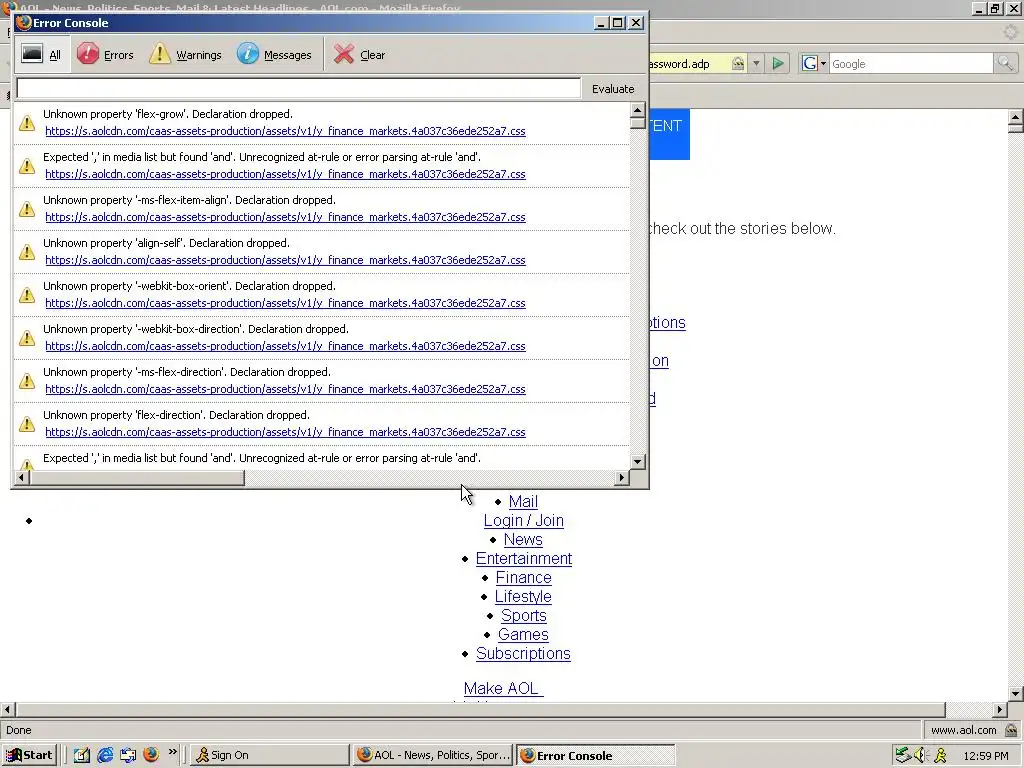This screenshot has height=768, width=1024.
Task: Click console vertical scrollbar down arrow
Action: tap(638, 462)
